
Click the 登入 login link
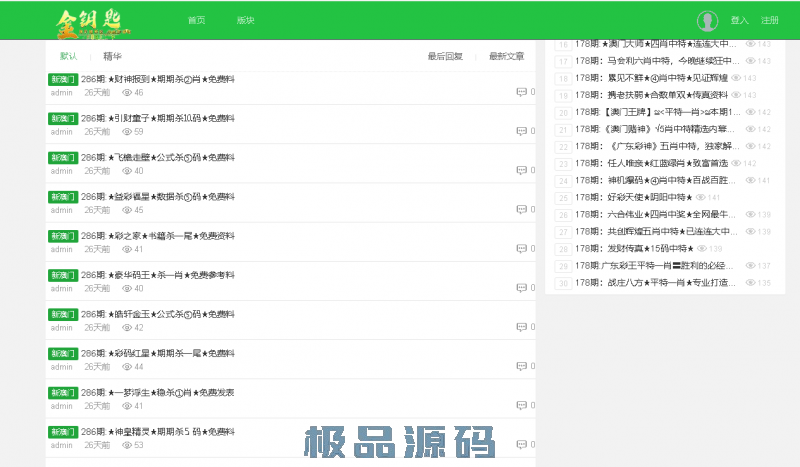pos(739,20)
